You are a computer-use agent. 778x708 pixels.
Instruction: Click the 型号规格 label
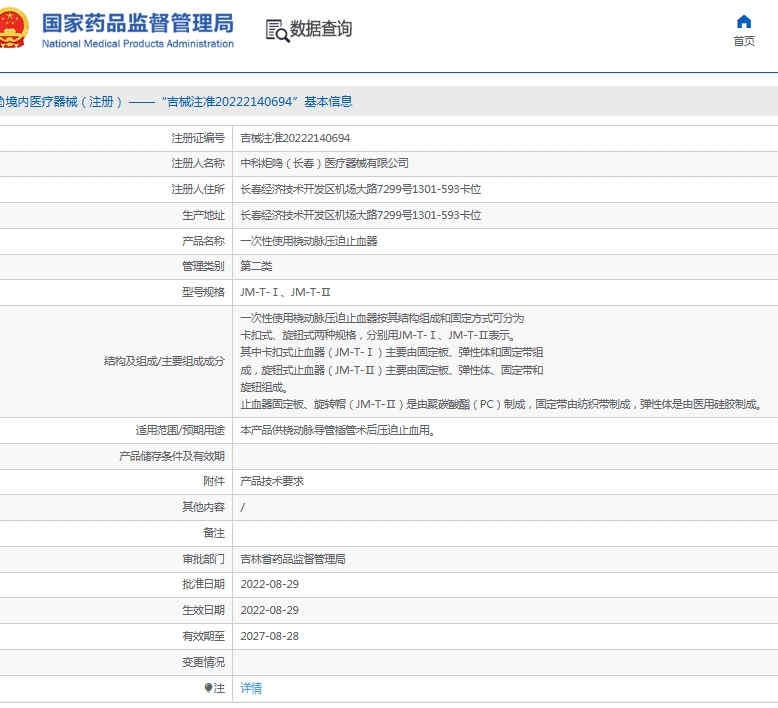click(x=203, y=292)
